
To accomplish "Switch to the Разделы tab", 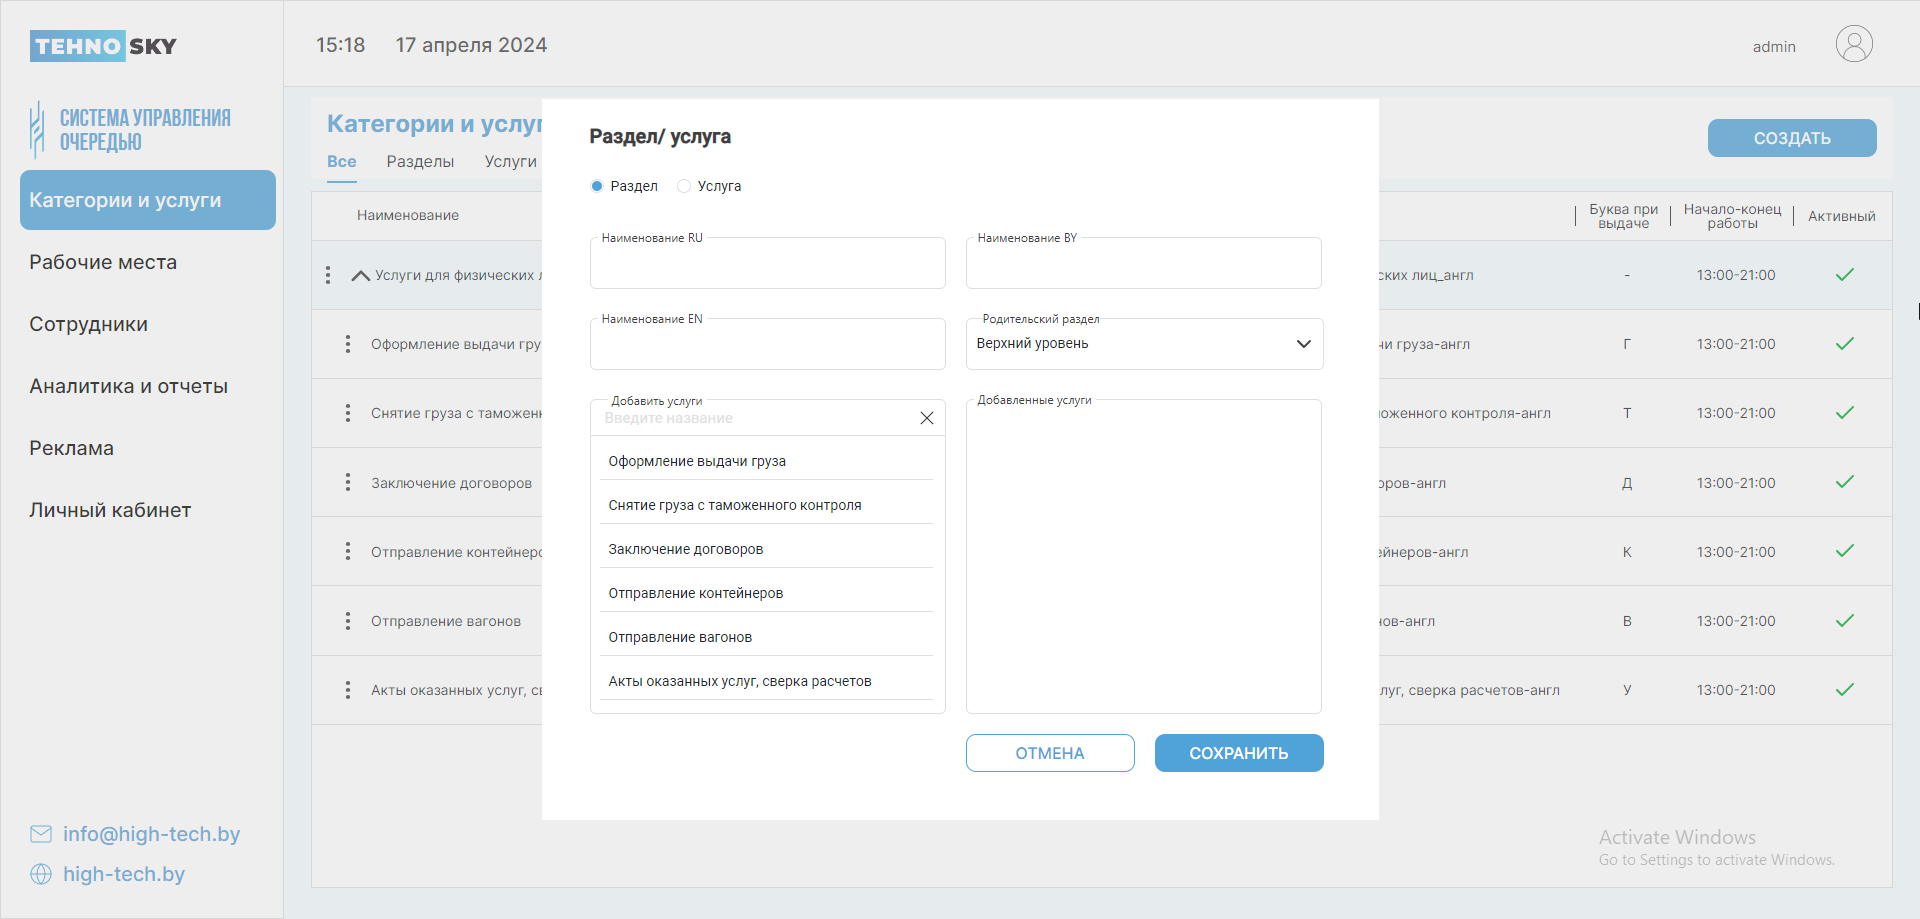I will pyautogui.click(x=420, y=162).
